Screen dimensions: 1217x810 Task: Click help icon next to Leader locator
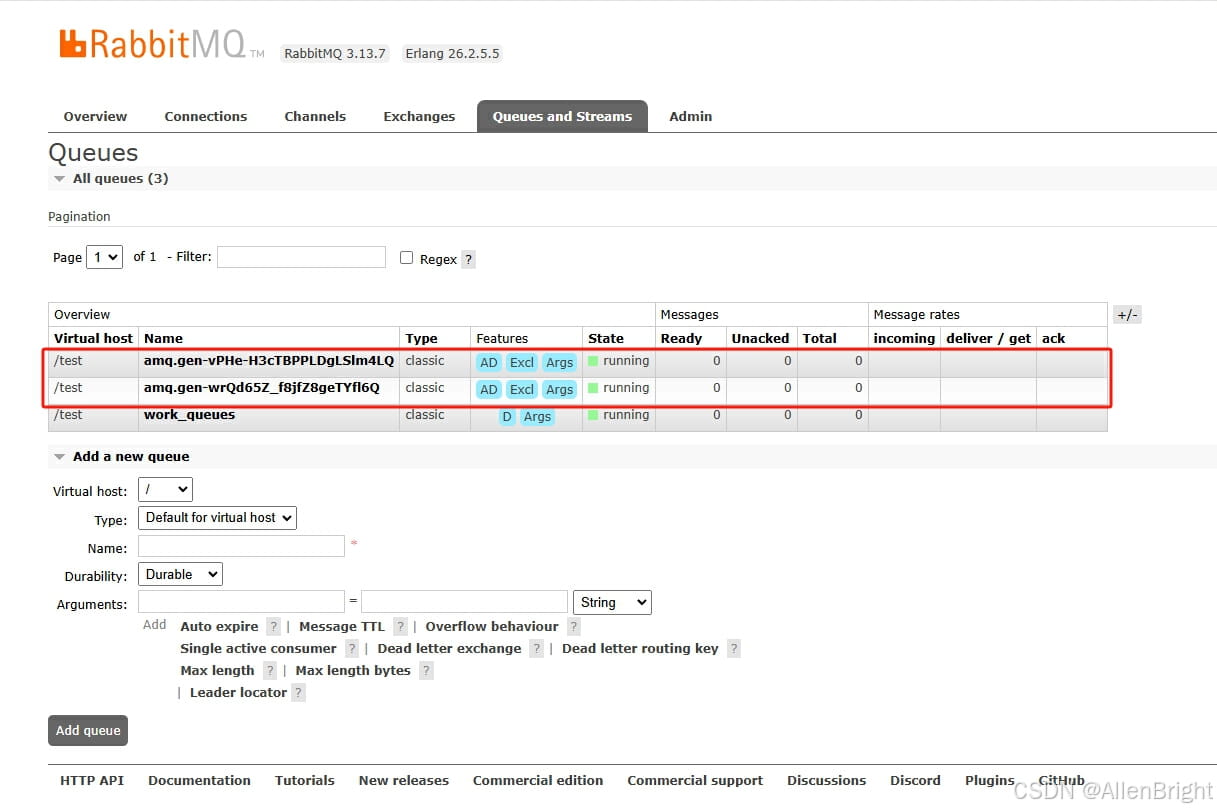pos(298,693)
